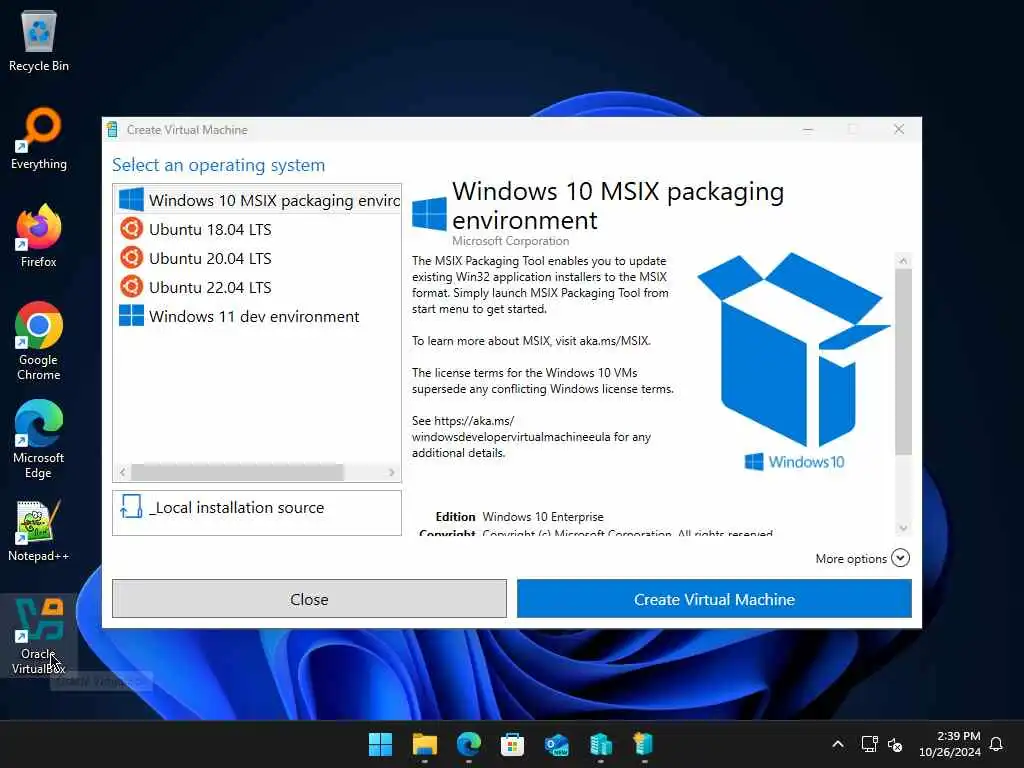Open Microsoft Edge from the taskbar
The height and width of the screenshot is (768, 1024).
pyautogui.click(x=469, y=744)
